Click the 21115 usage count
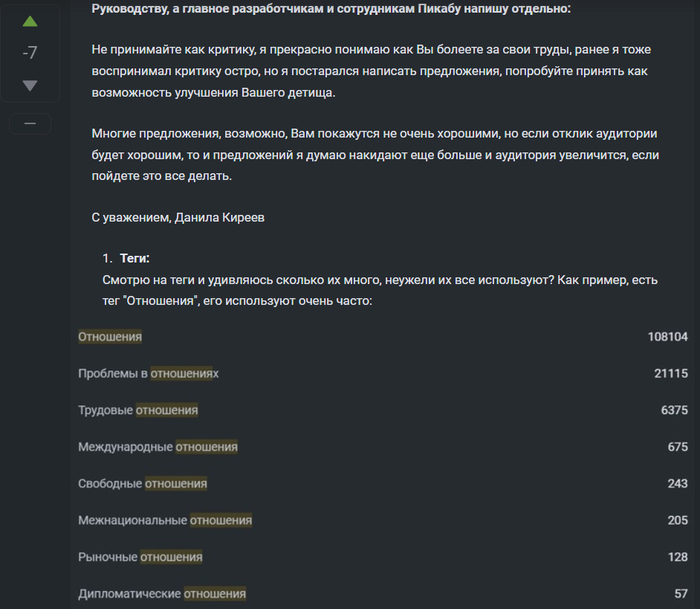This screenshot has width=700, height=609. tap(670, 374)
